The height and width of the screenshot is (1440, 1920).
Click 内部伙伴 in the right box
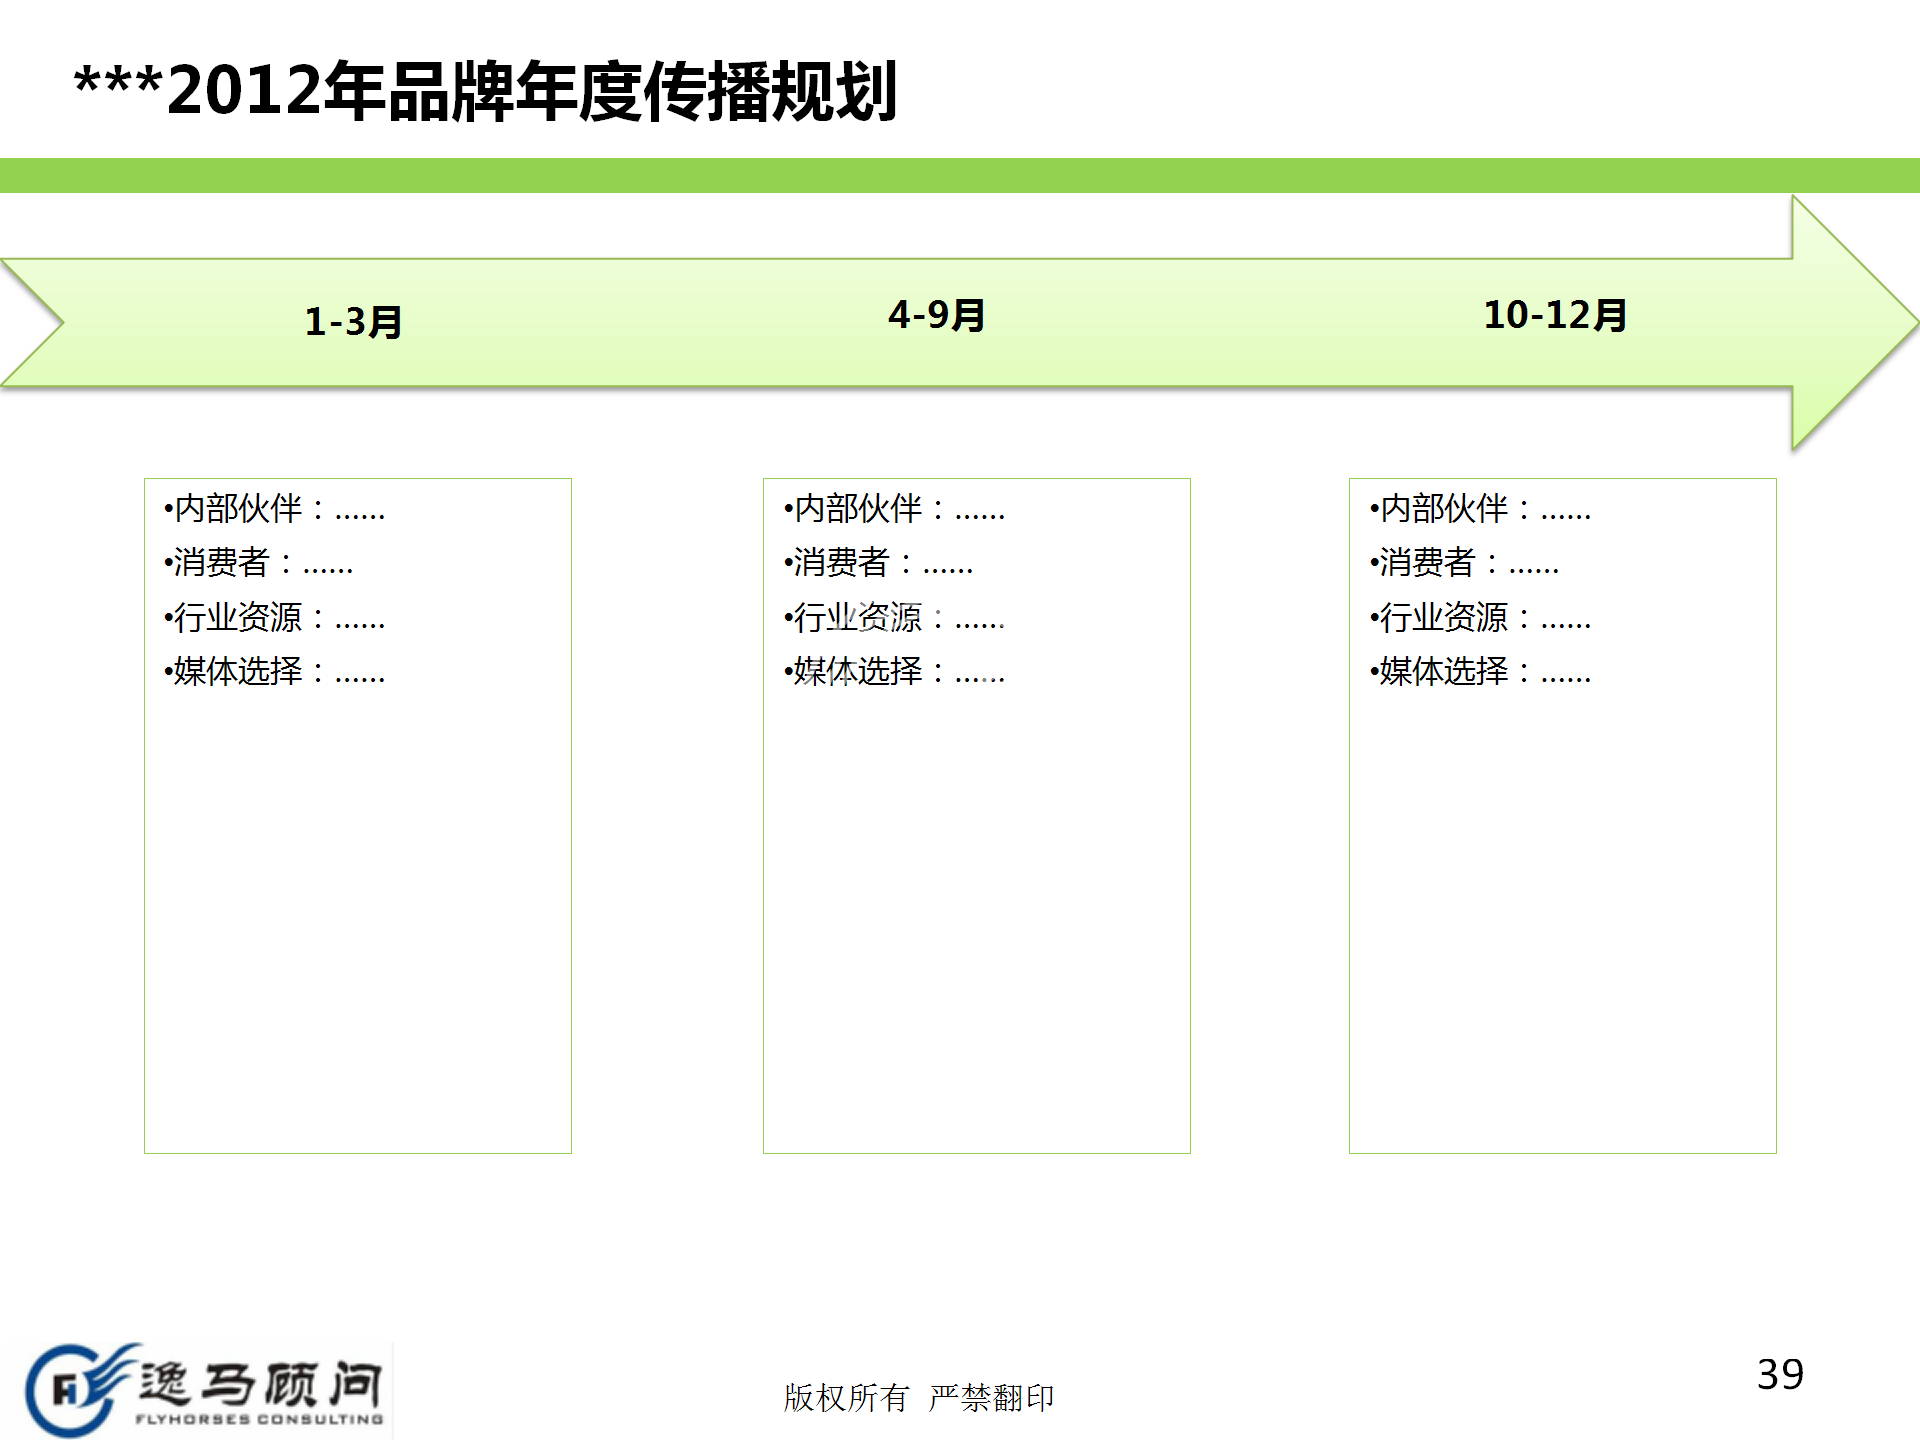tap(1444, 509)
